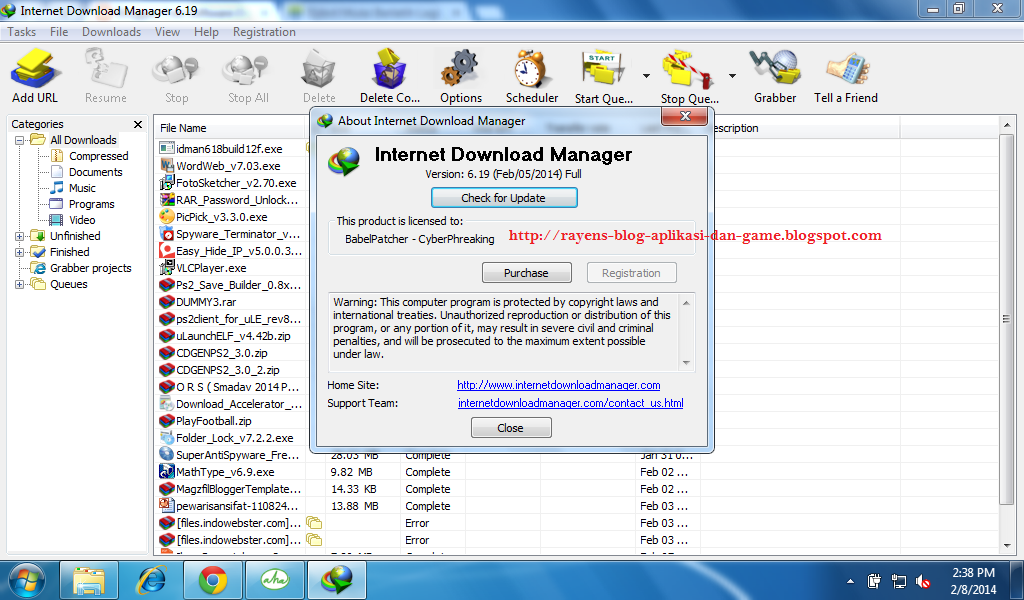Open Windows Explorer from taskbar
This screenshot has width=1024, height=600.
[89, 580]
